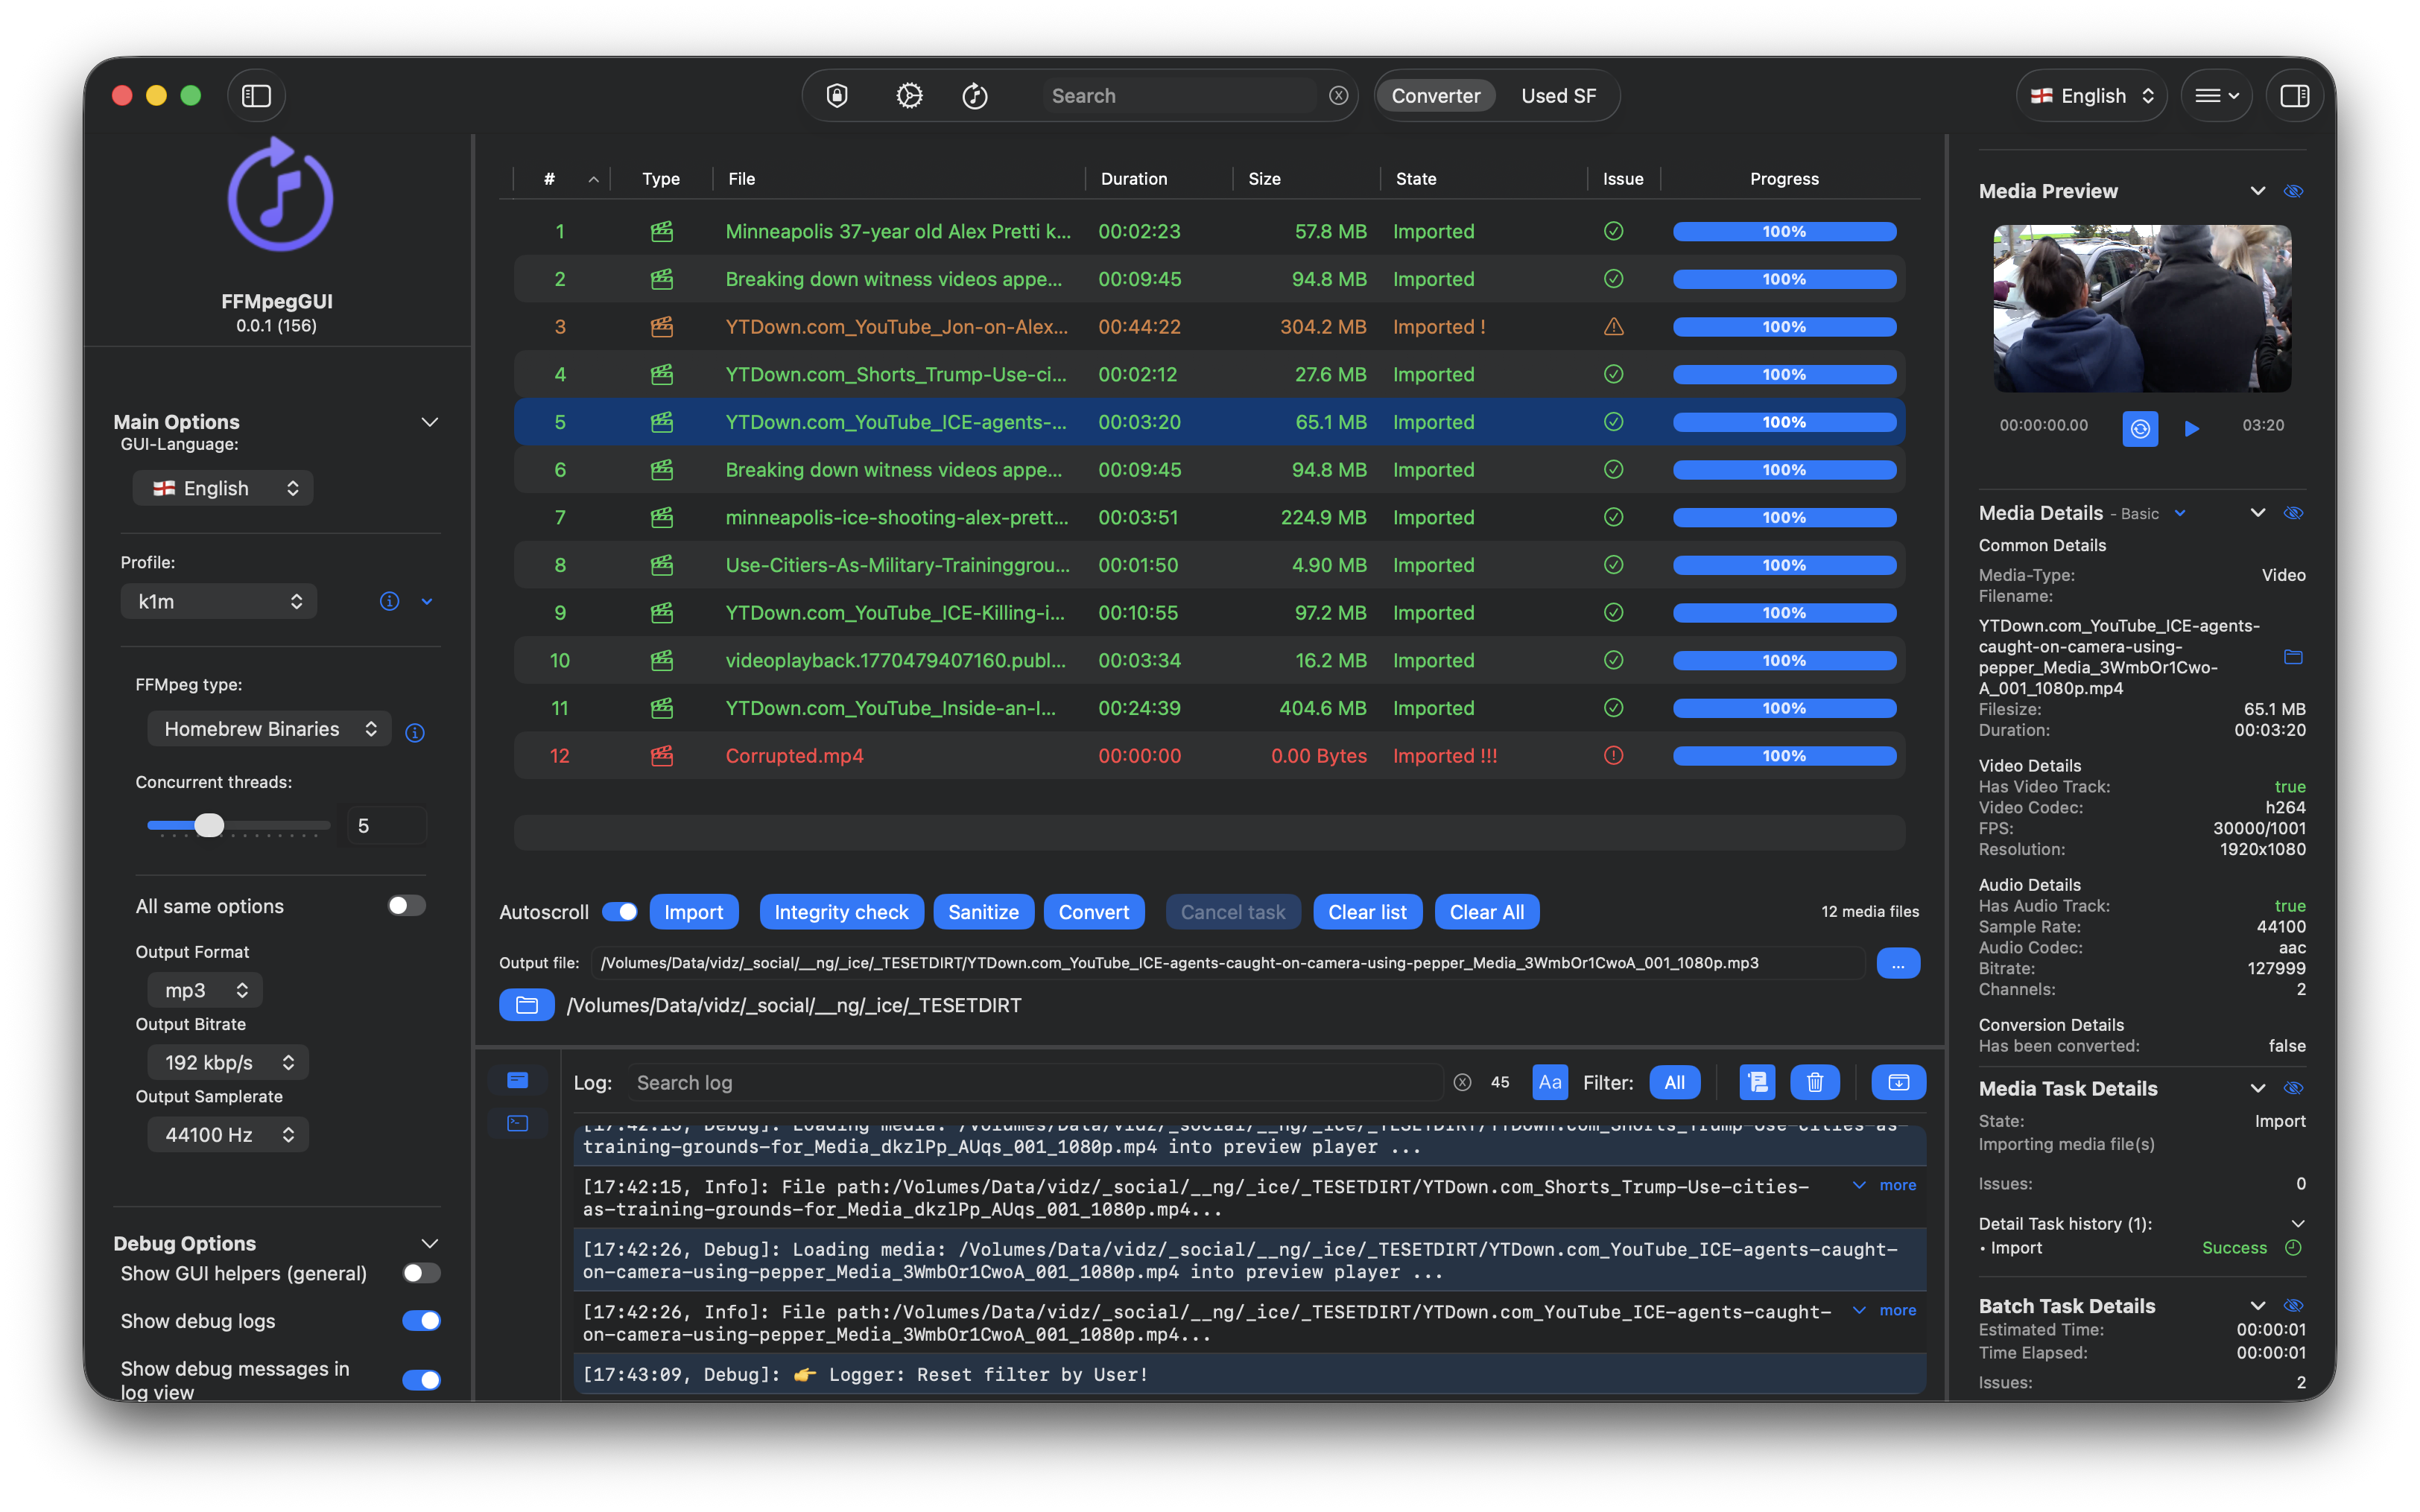Open the toolbar English language selector
Image resolution: width=2420 pixels, height=1512 pixels.
click(x=2091, y=96)
